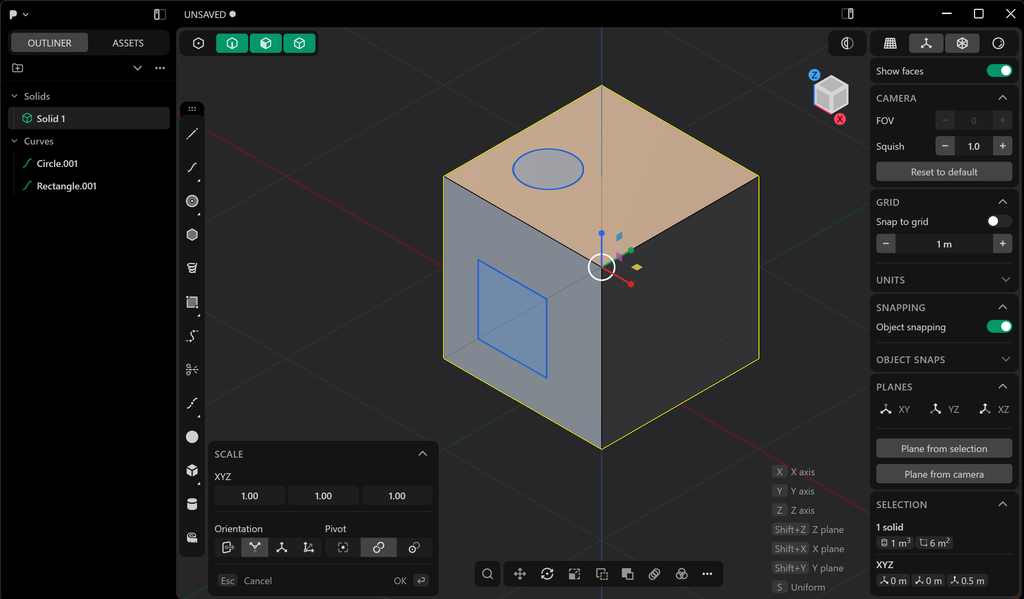Expand the UNITS section

tap(1004, 279)
